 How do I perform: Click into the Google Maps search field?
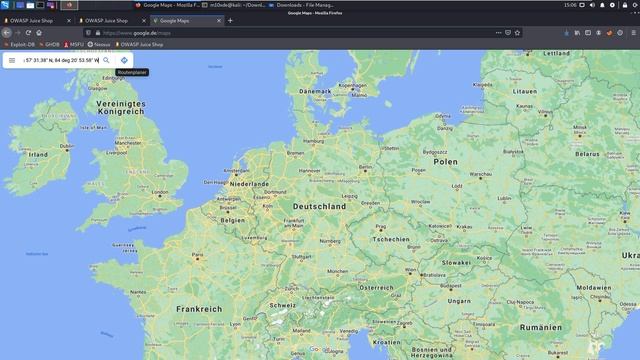click(x=61, y=60)
